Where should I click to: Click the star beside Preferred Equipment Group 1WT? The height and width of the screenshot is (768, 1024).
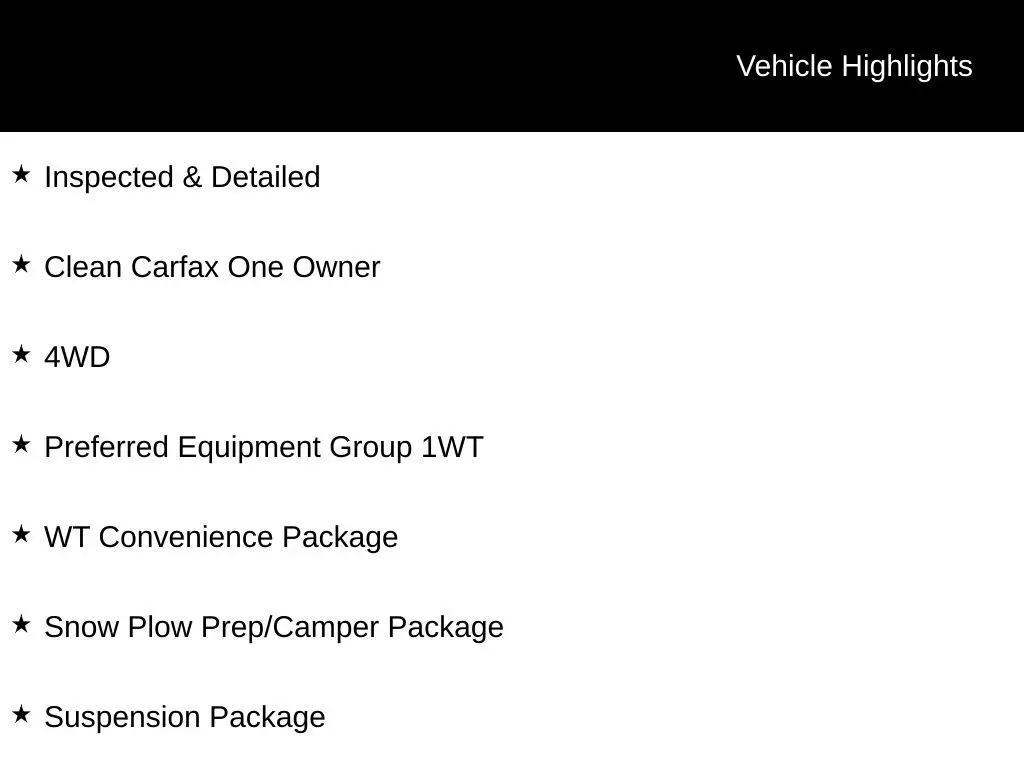point(21,445)
